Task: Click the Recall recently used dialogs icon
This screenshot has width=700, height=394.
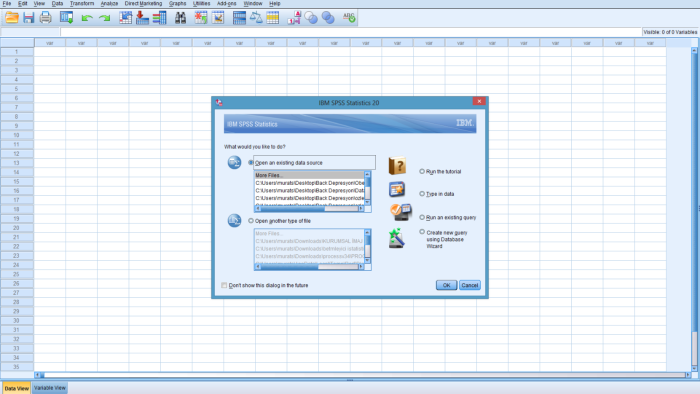Action: [67, 18]
